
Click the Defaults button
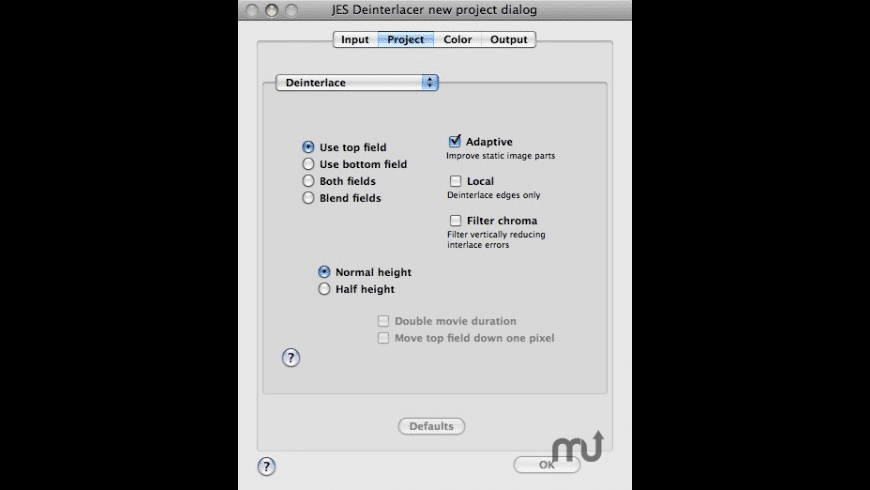pyautogui.click(x=432, y=426)
